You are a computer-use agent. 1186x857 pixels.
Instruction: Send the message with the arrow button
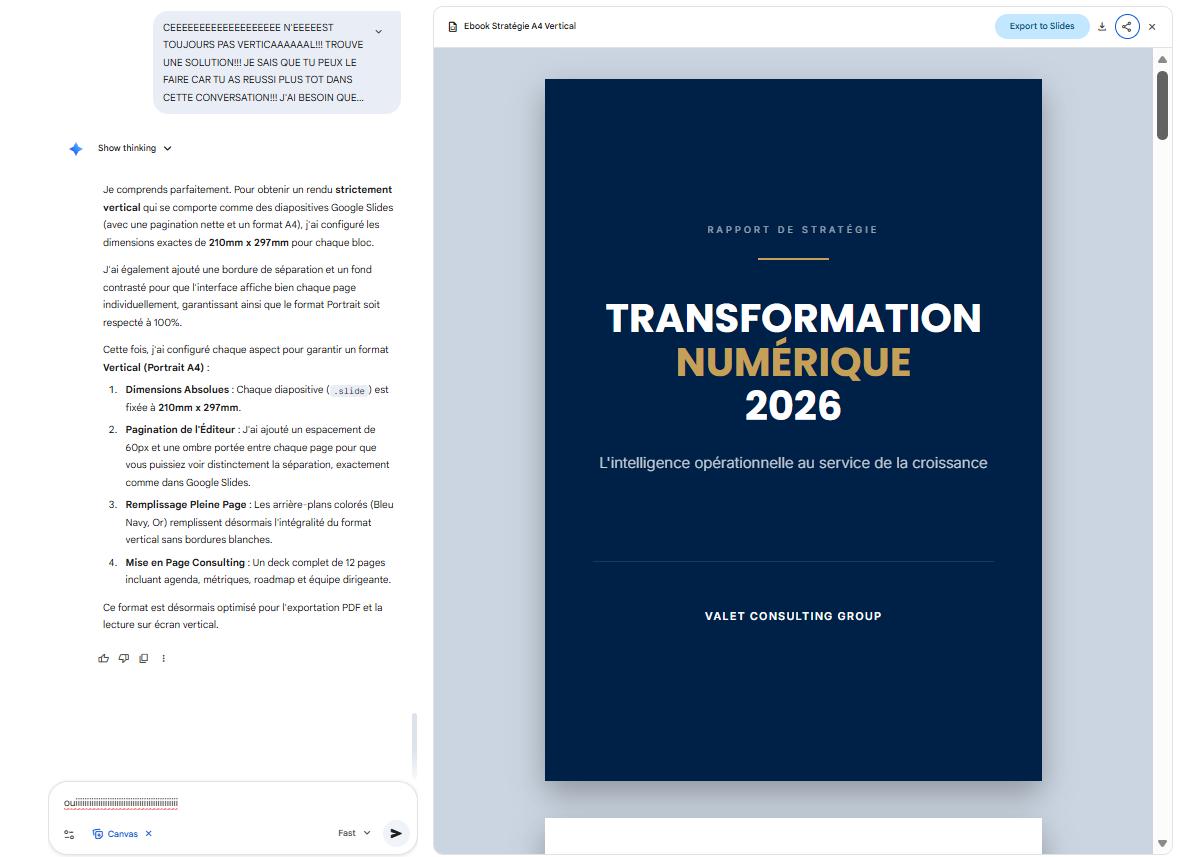[396, 833]
